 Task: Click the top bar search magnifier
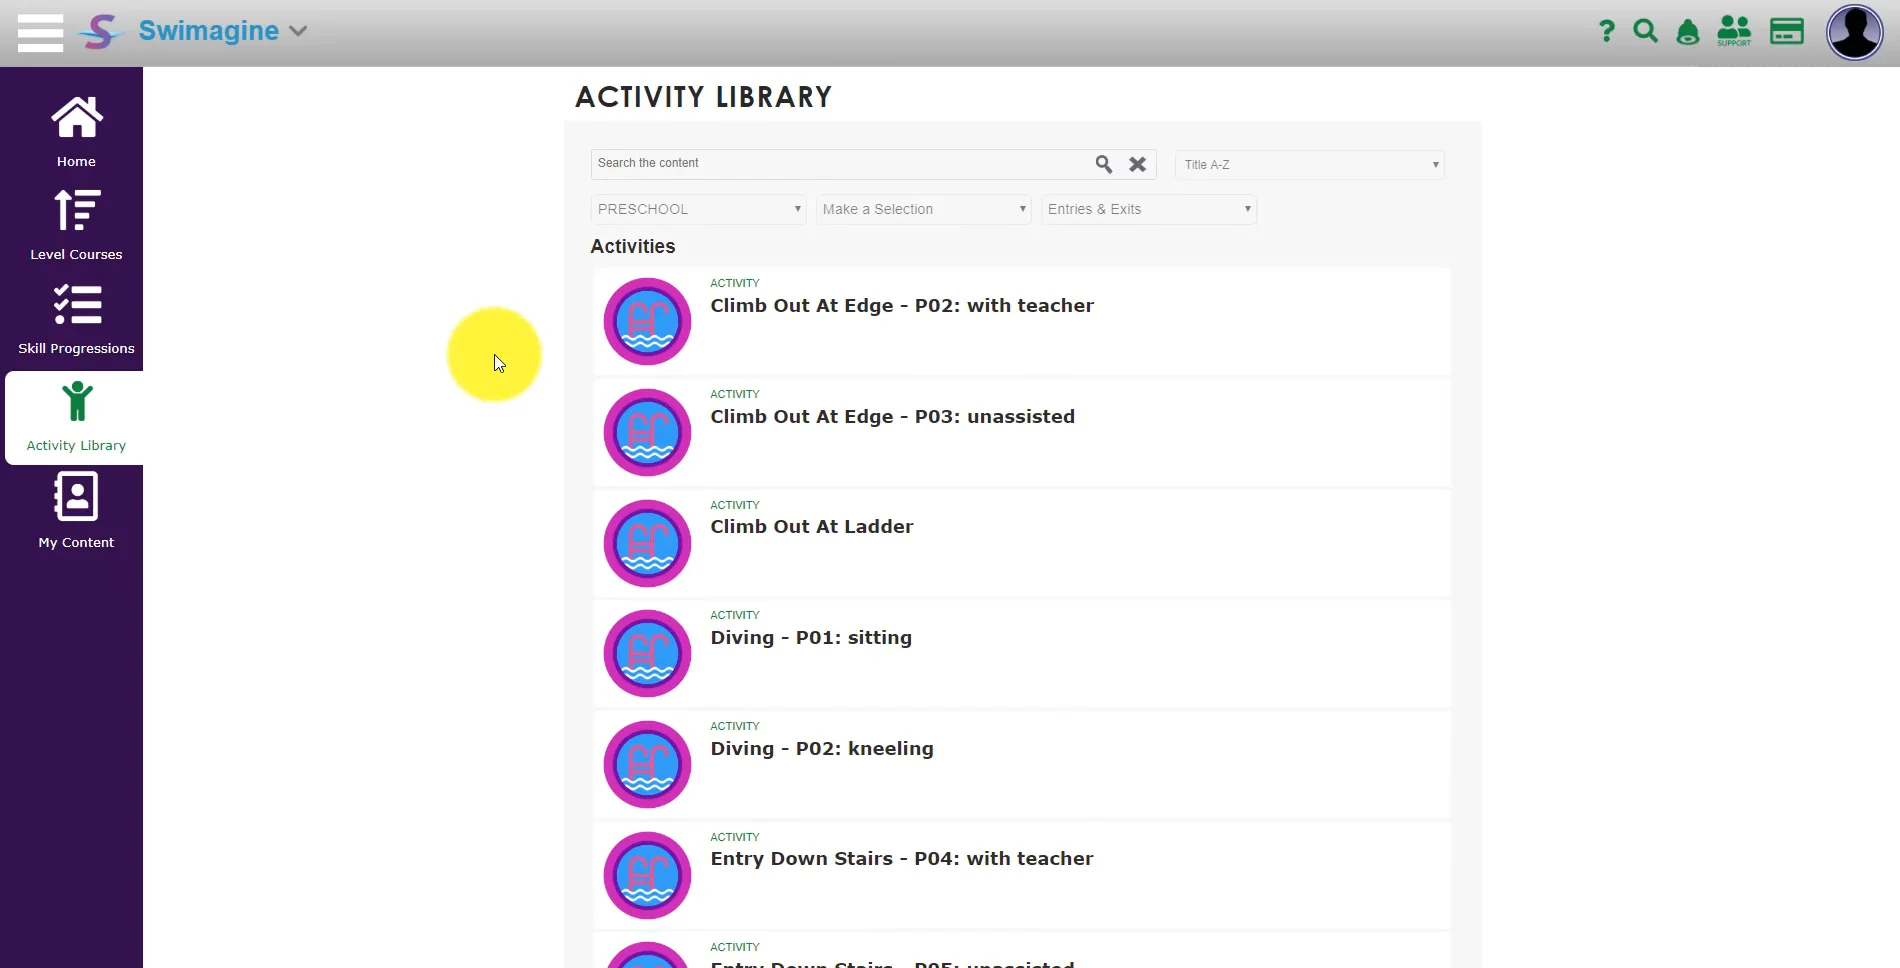pos(1645,31)
